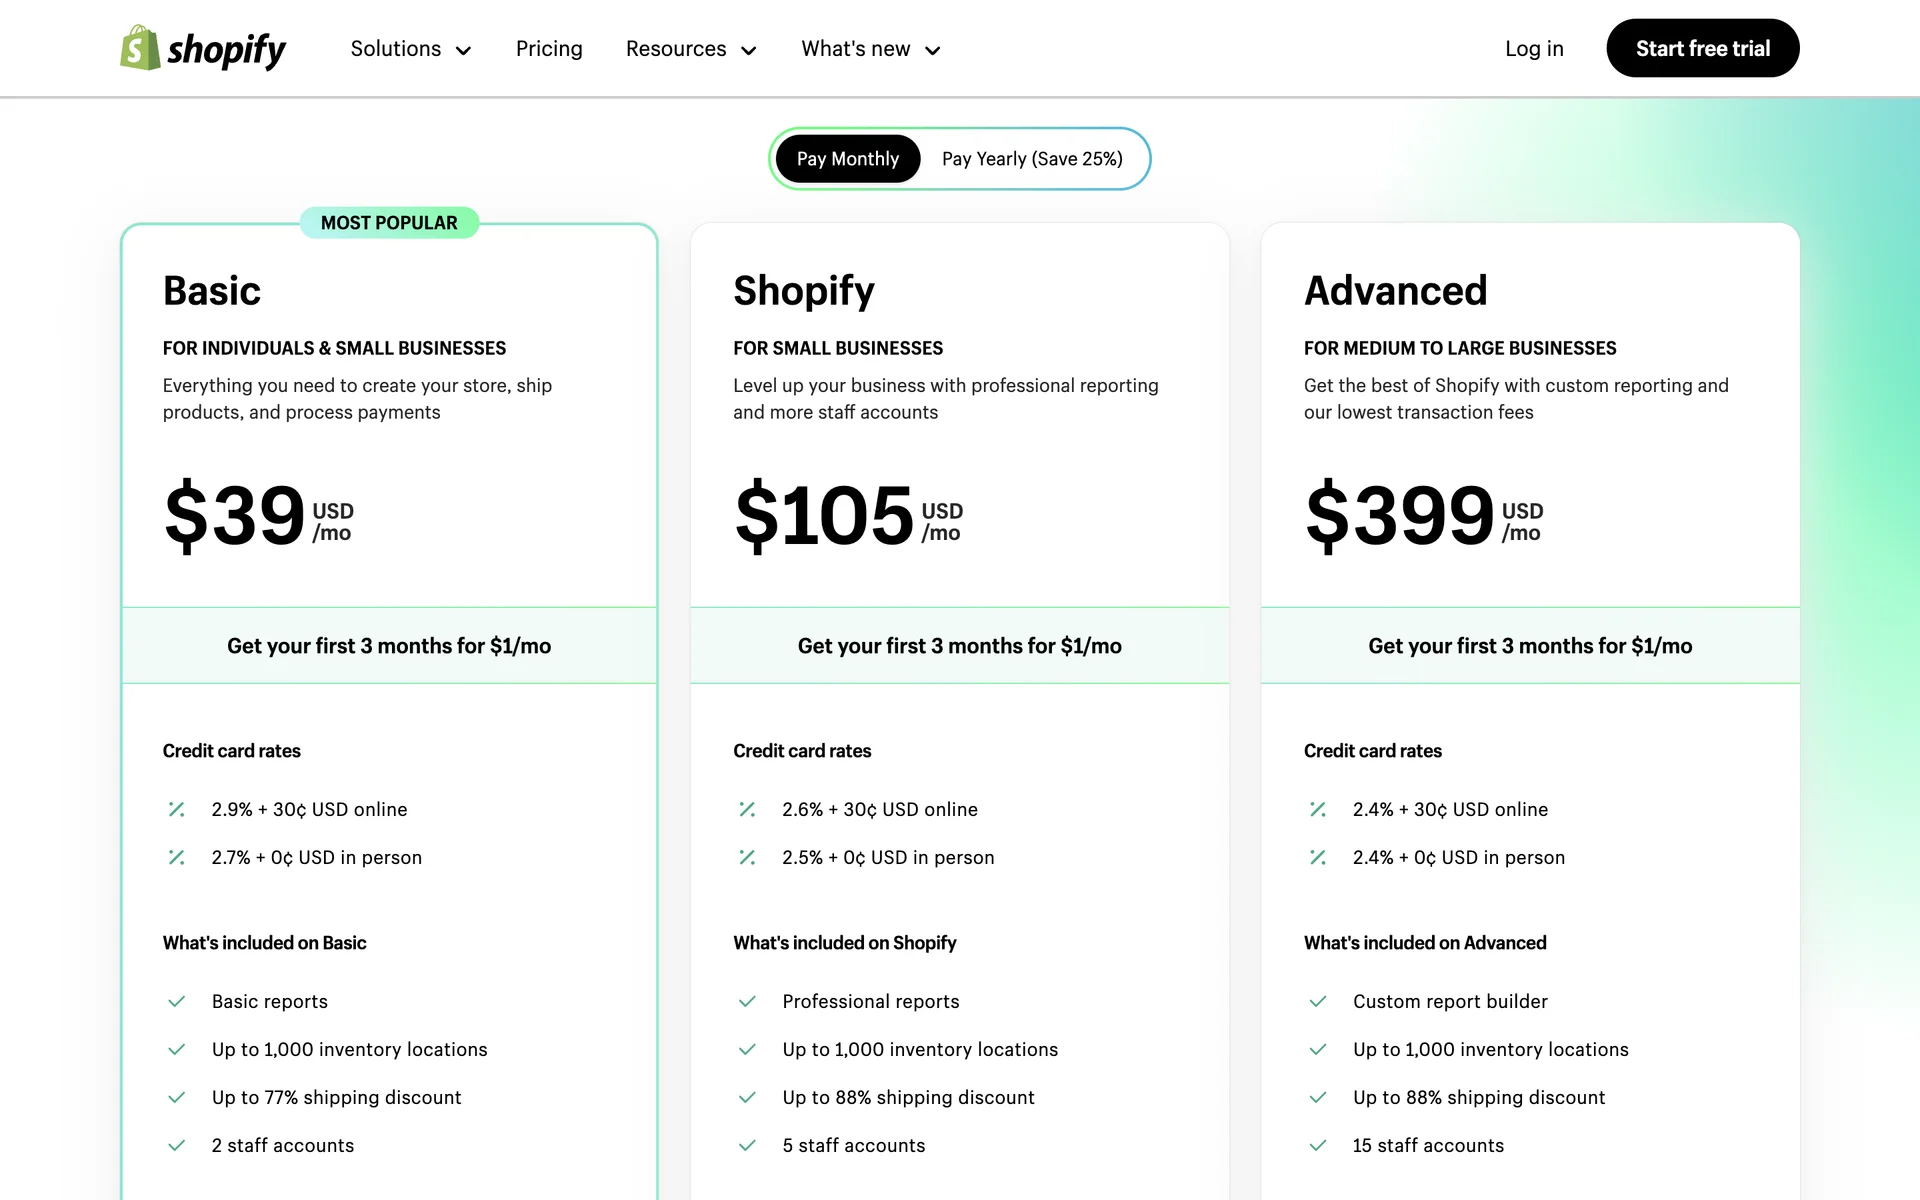This screenshot has height=1200, width=1920.
Task: Click percent icon beside 2.5% in person rate
Action: coord(747,857)
